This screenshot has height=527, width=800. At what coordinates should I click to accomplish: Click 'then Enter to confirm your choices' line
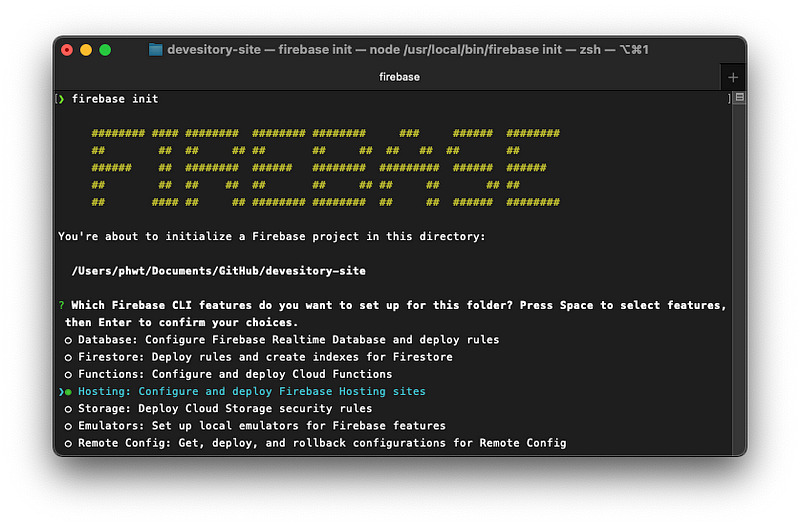181,322
